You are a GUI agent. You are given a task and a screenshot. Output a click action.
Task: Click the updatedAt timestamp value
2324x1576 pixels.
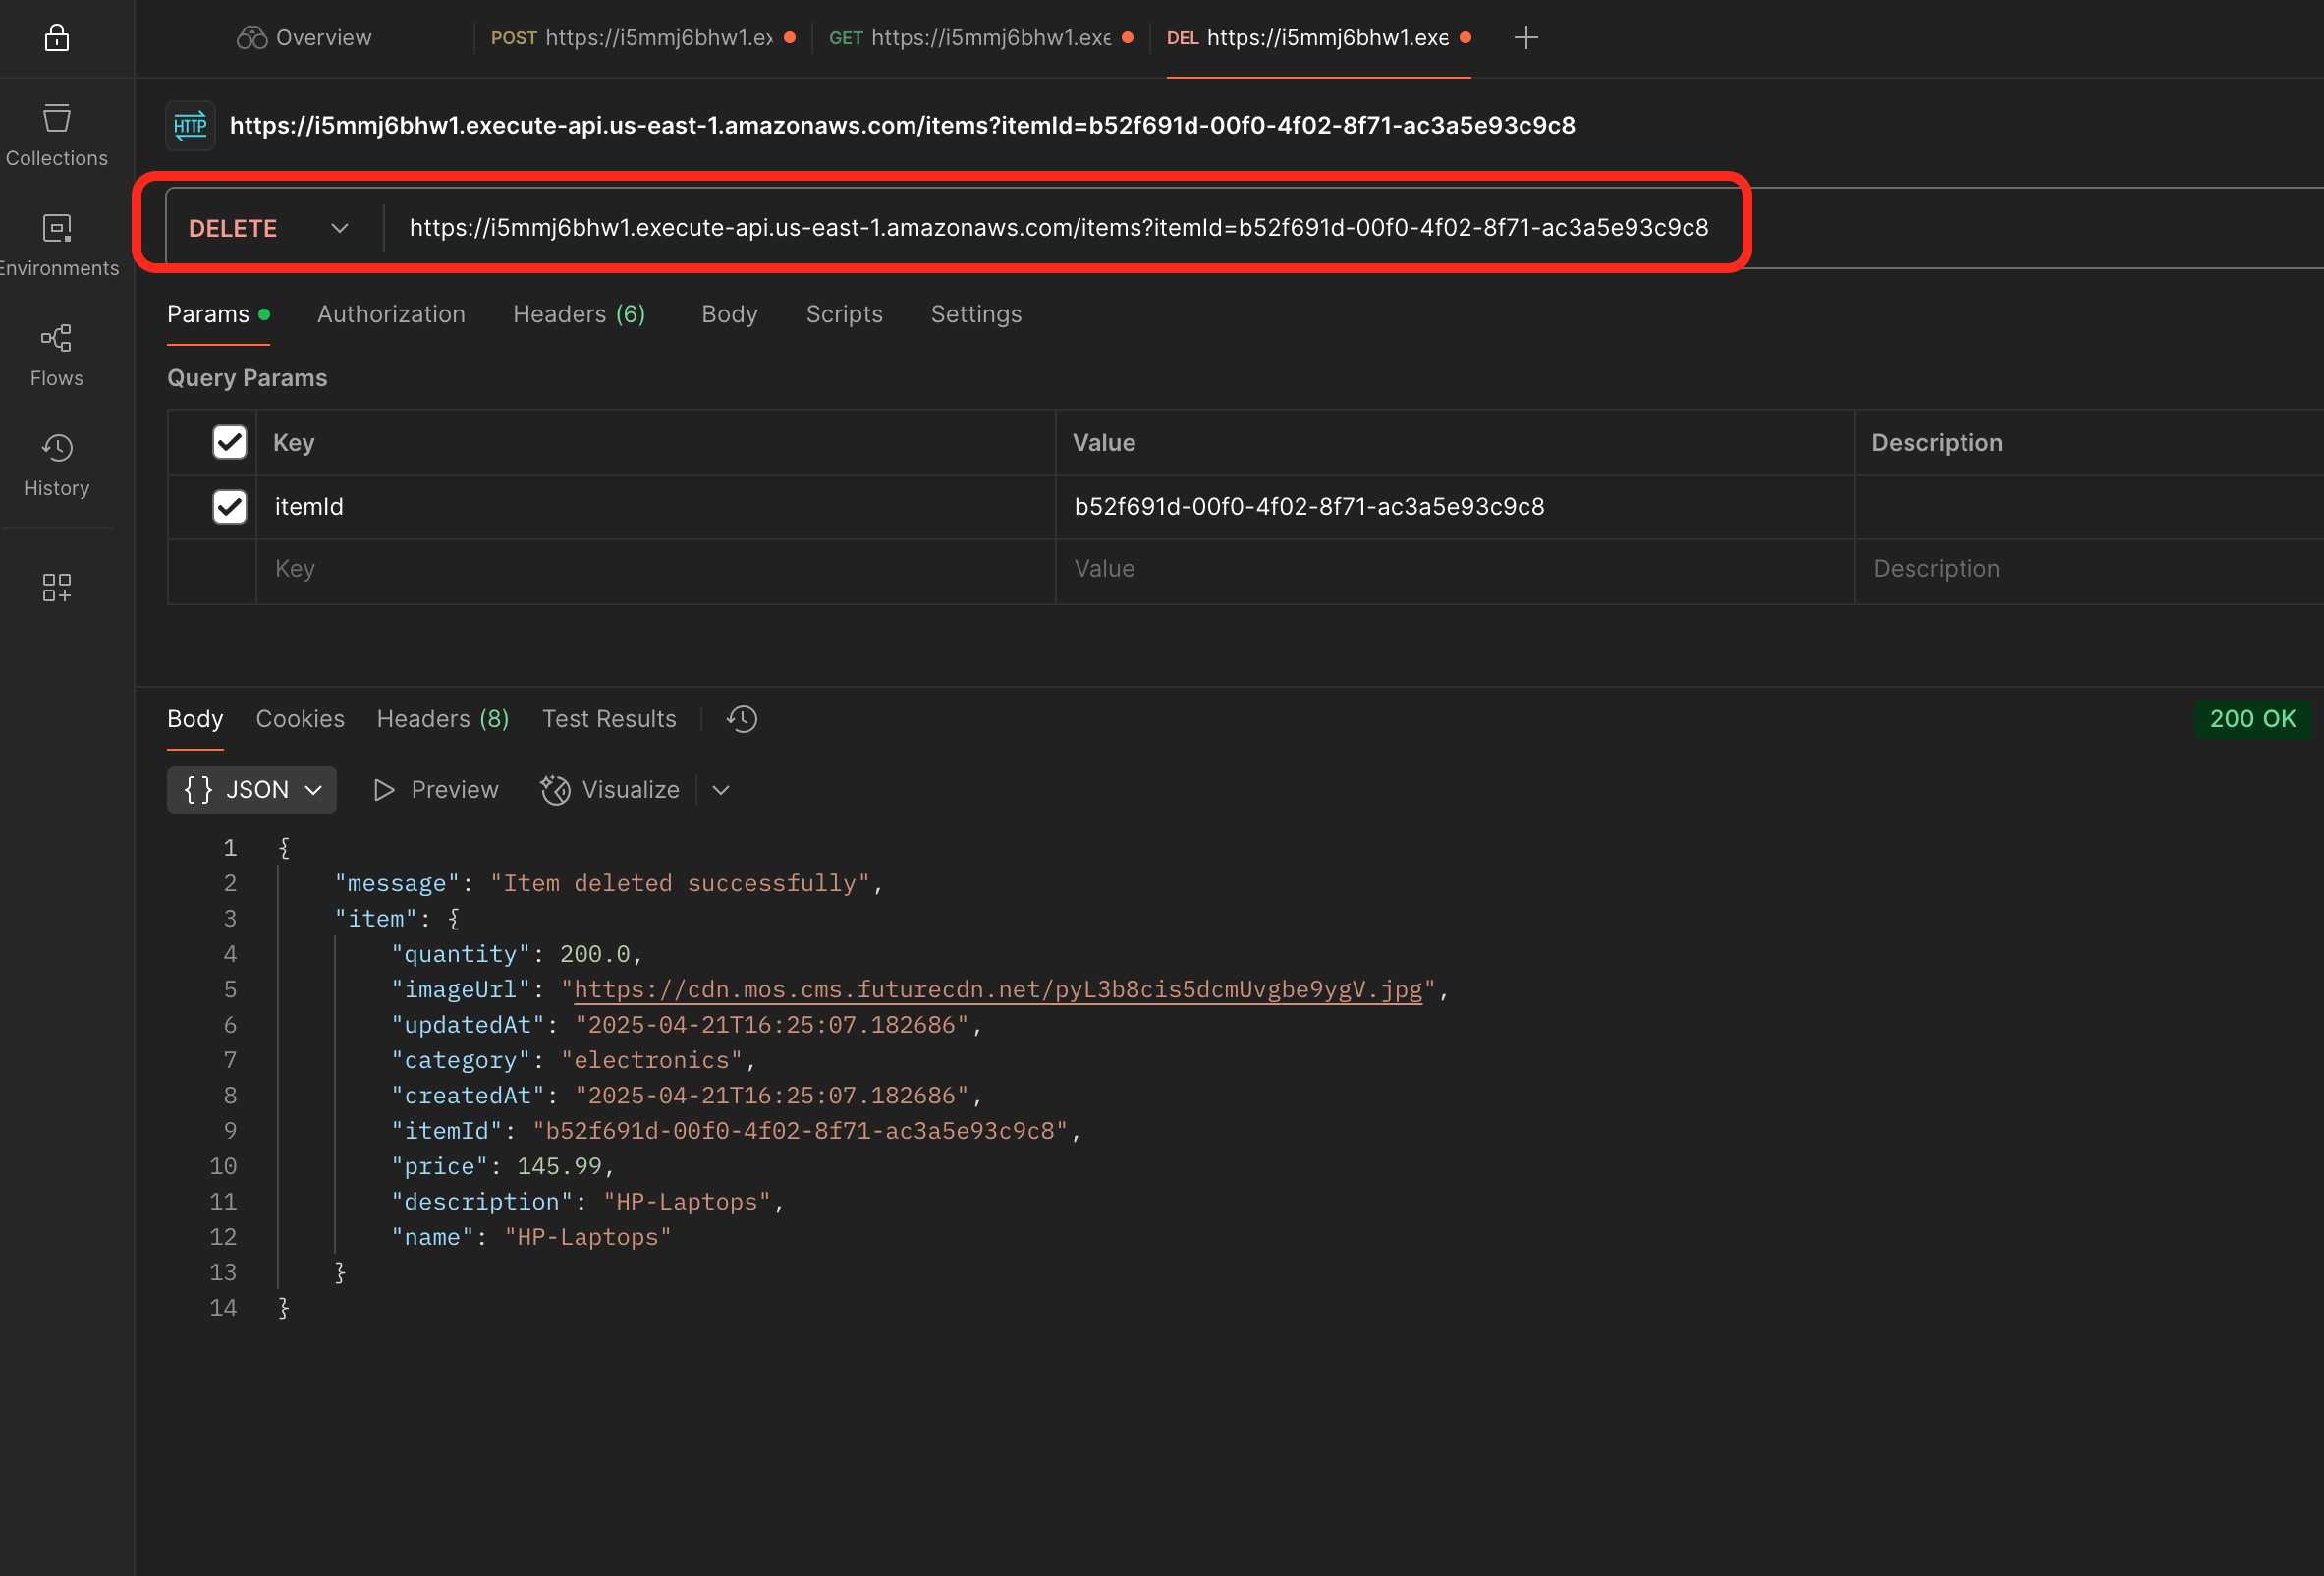click(x=772, y=1025)
